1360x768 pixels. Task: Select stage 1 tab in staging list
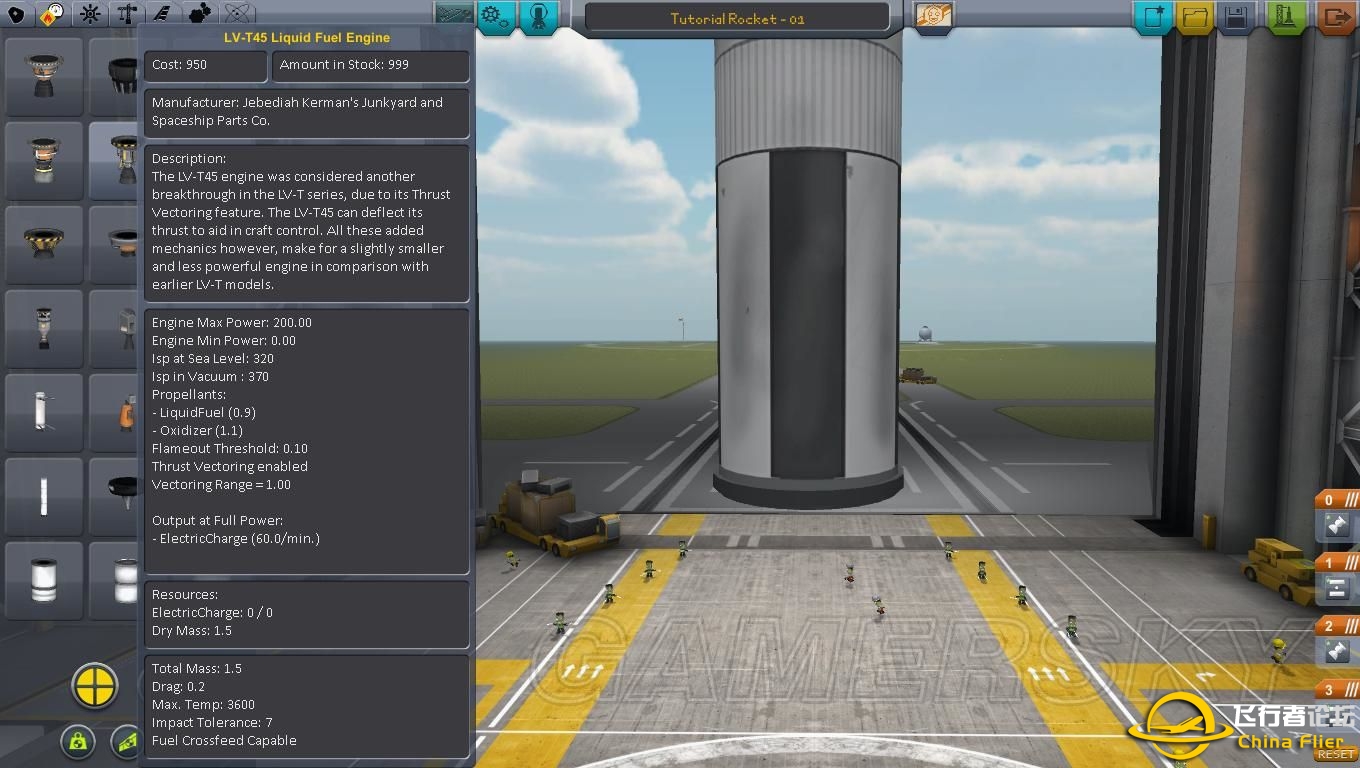1337,563
